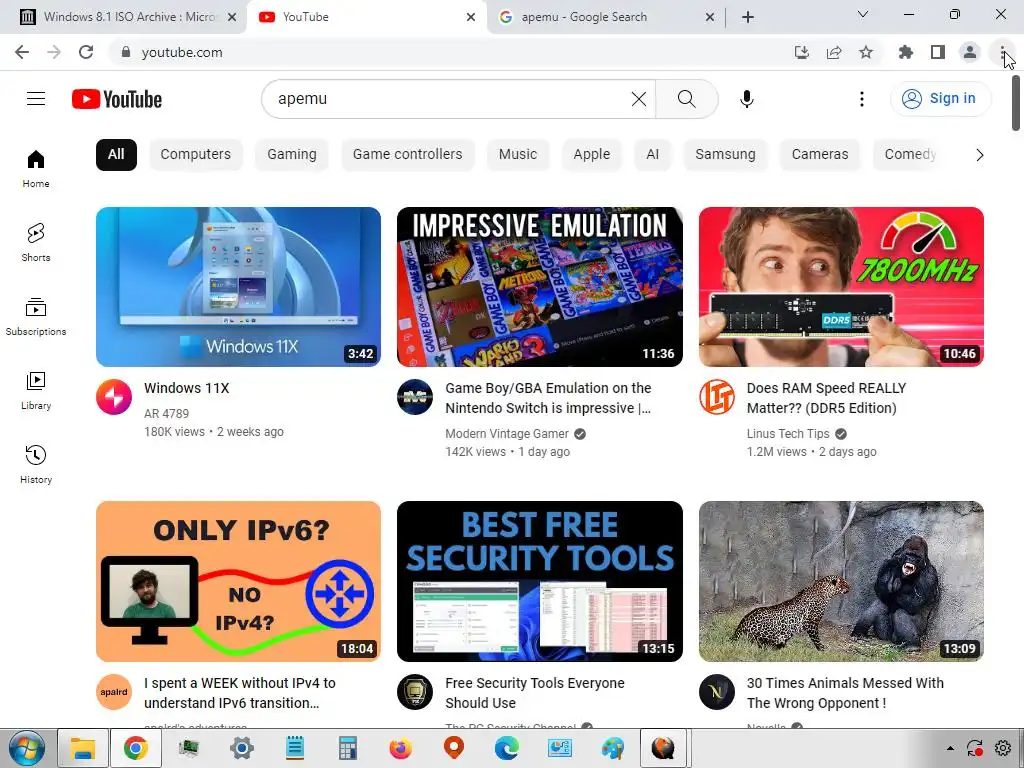
Task: Open Firefox from taskbar
Action: click(400, 748)
